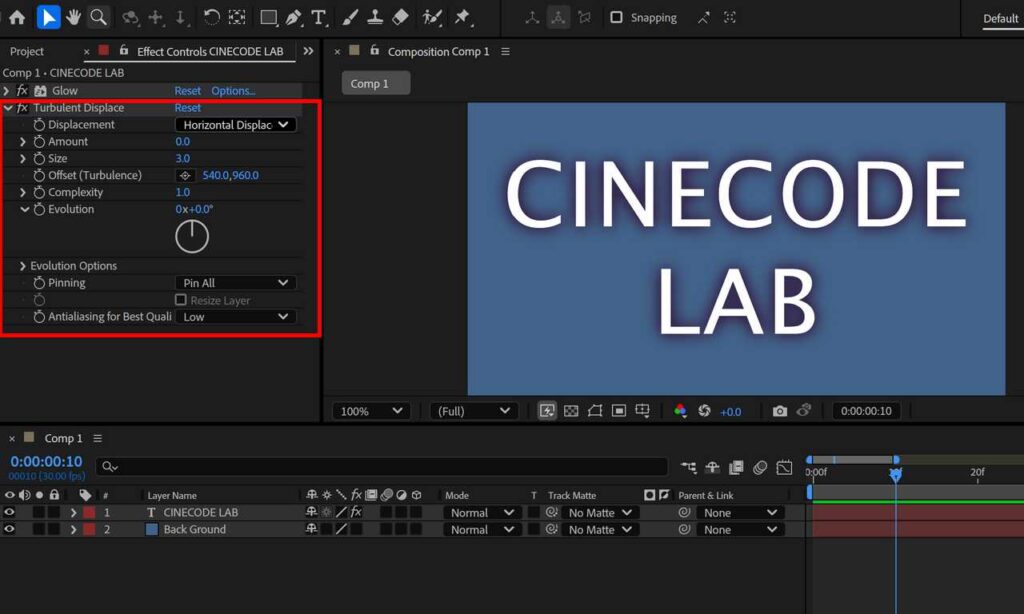The image size is (1024, 614).
Task: Select the Type tool
Action: click(318, 18)
